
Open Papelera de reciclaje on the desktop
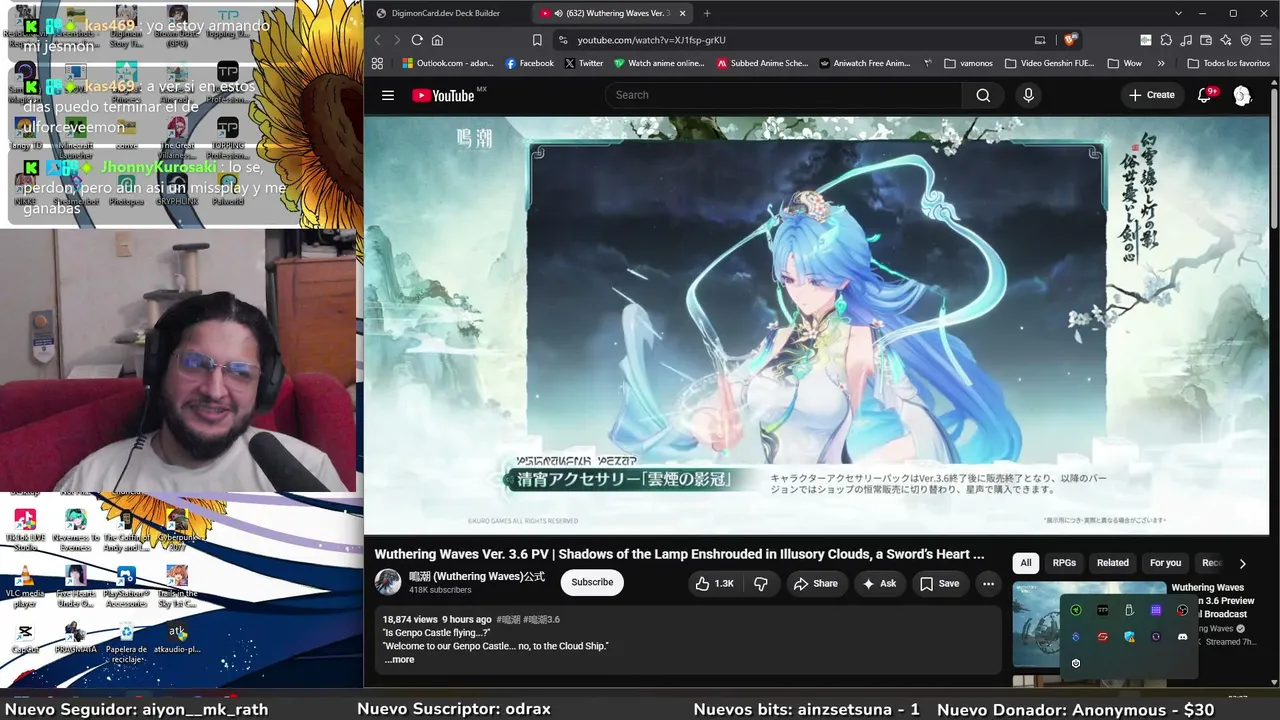click(126, 641)
